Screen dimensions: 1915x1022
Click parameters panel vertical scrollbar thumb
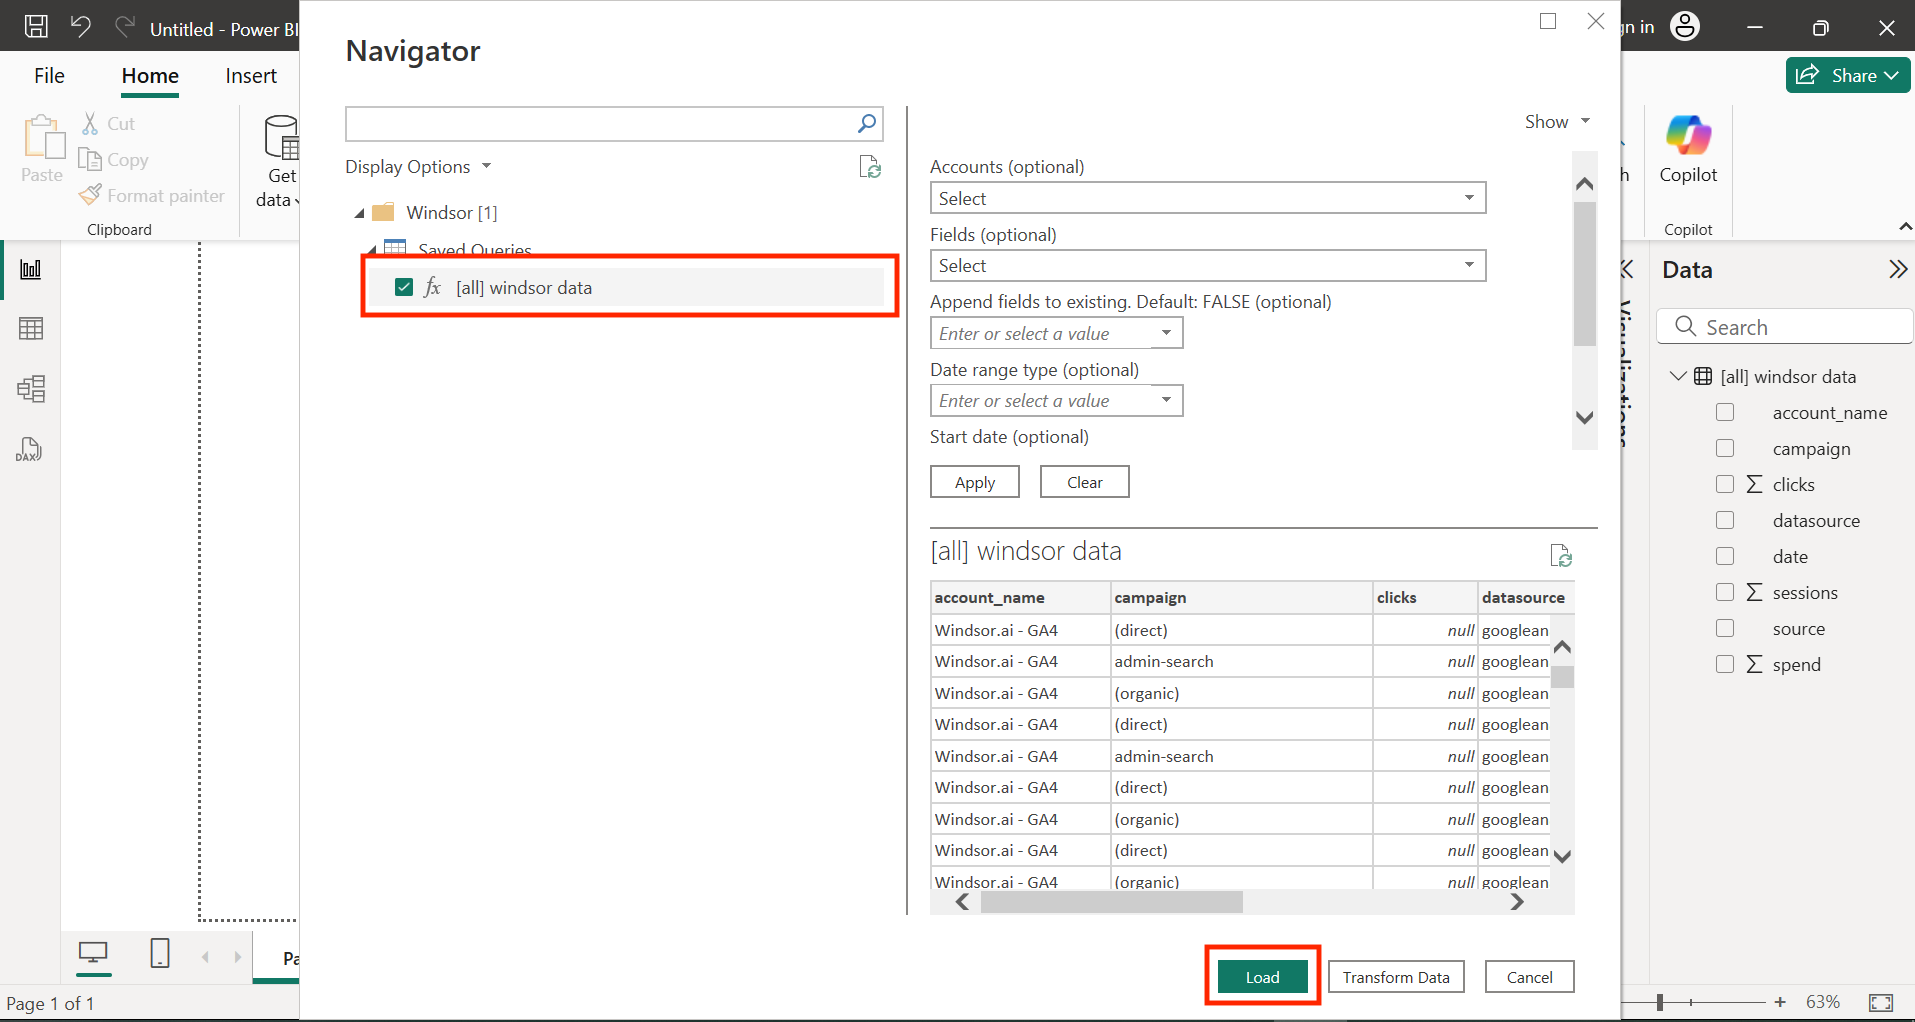(x=1584, y=273)
